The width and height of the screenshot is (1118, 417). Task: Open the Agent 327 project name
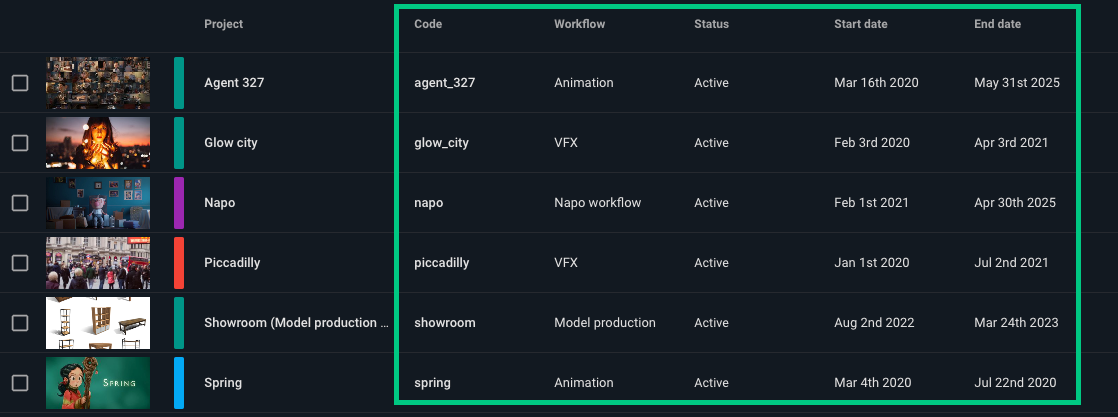(234, 83)
